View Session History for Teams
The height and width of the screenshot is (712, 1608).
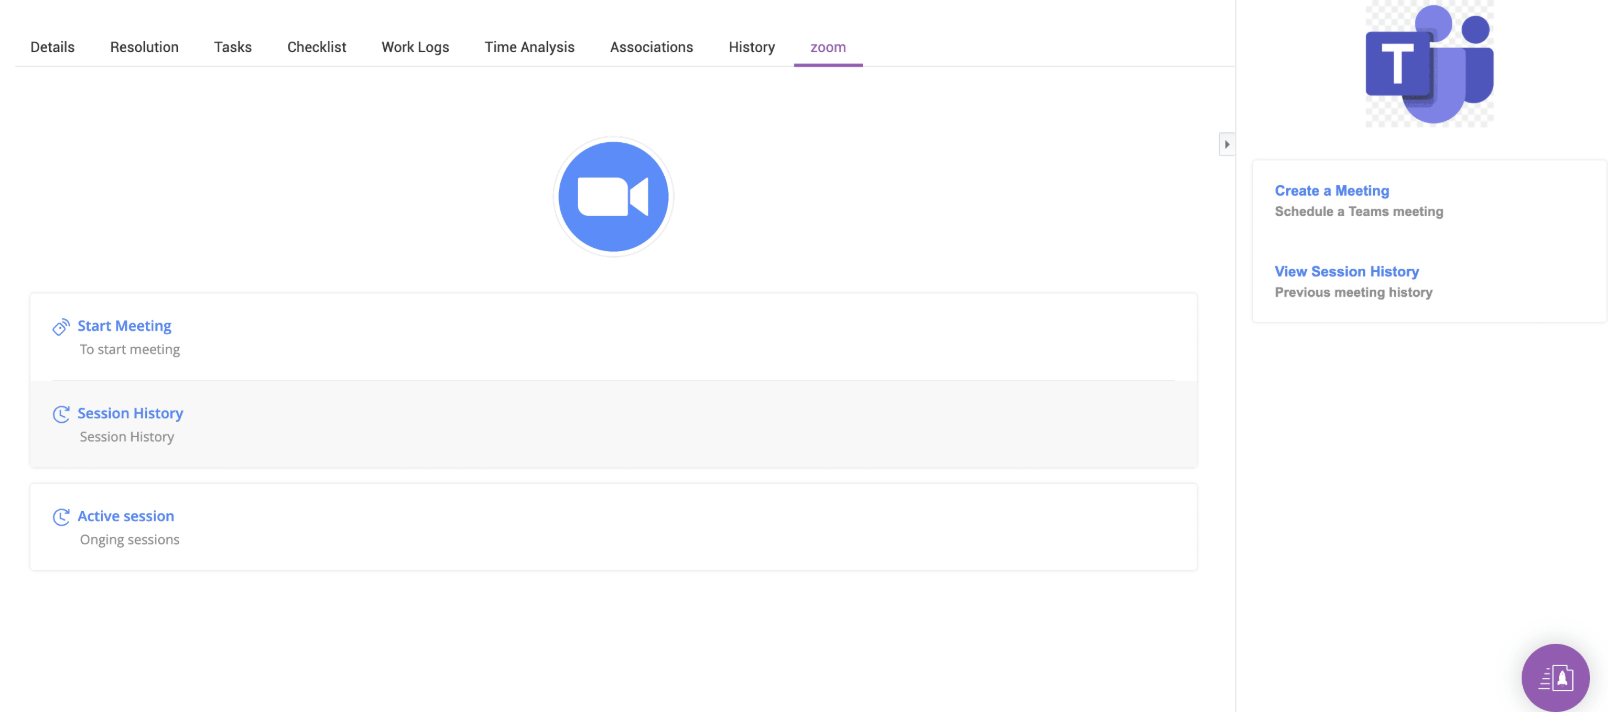tap(1347, 272)
